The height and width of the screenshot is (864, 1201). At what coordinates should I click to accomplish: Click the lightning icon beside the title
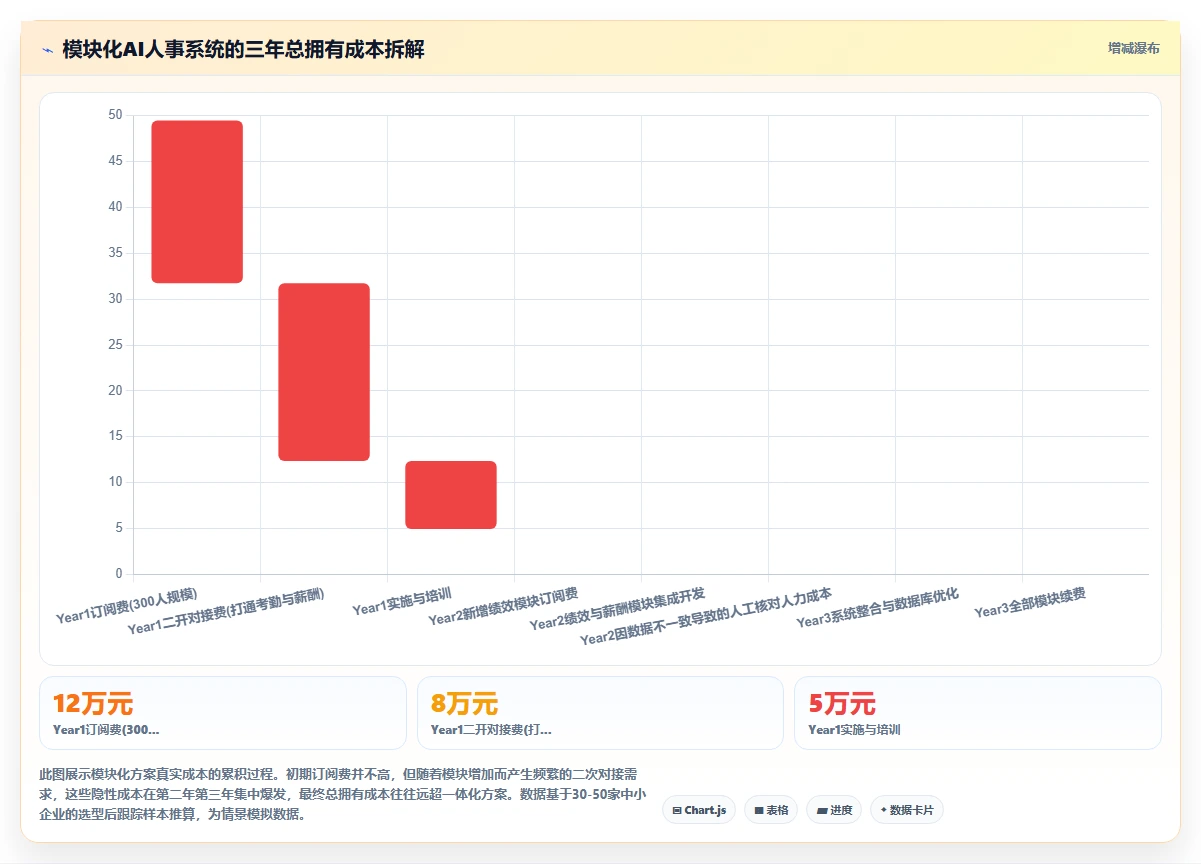(47, 50)
